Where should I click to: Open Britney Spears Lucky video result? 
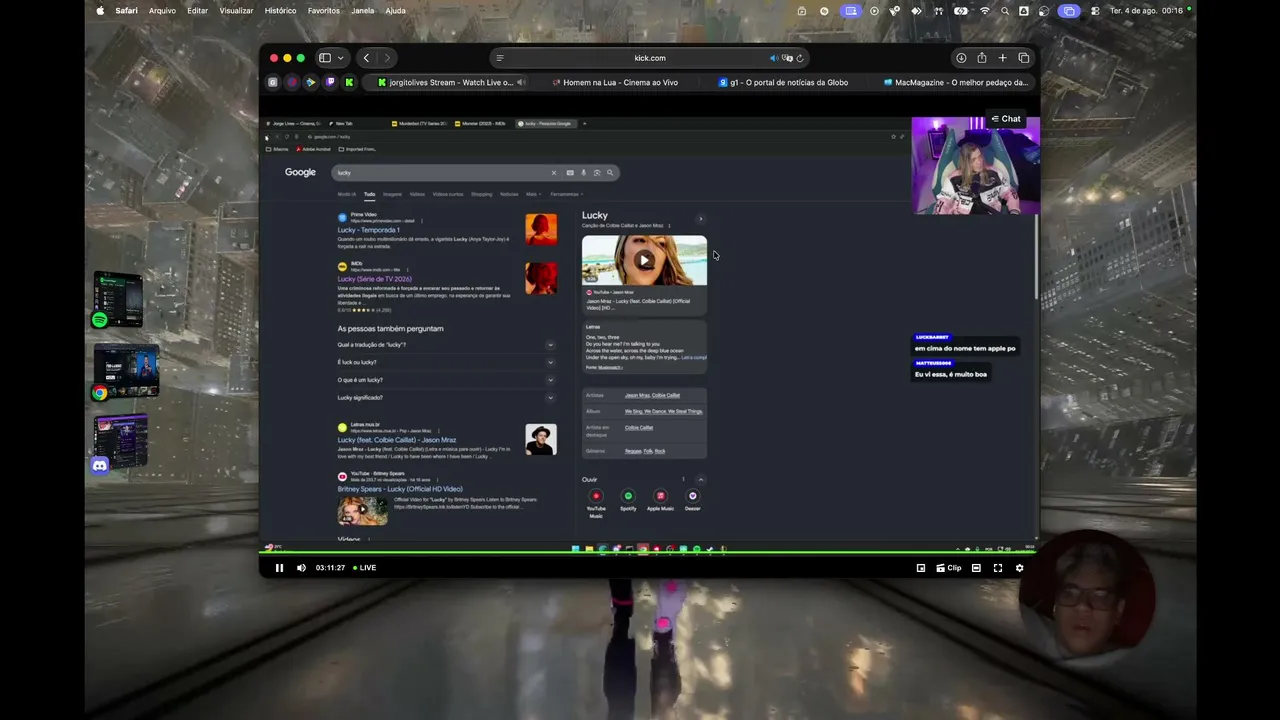(x=400, y=489)
